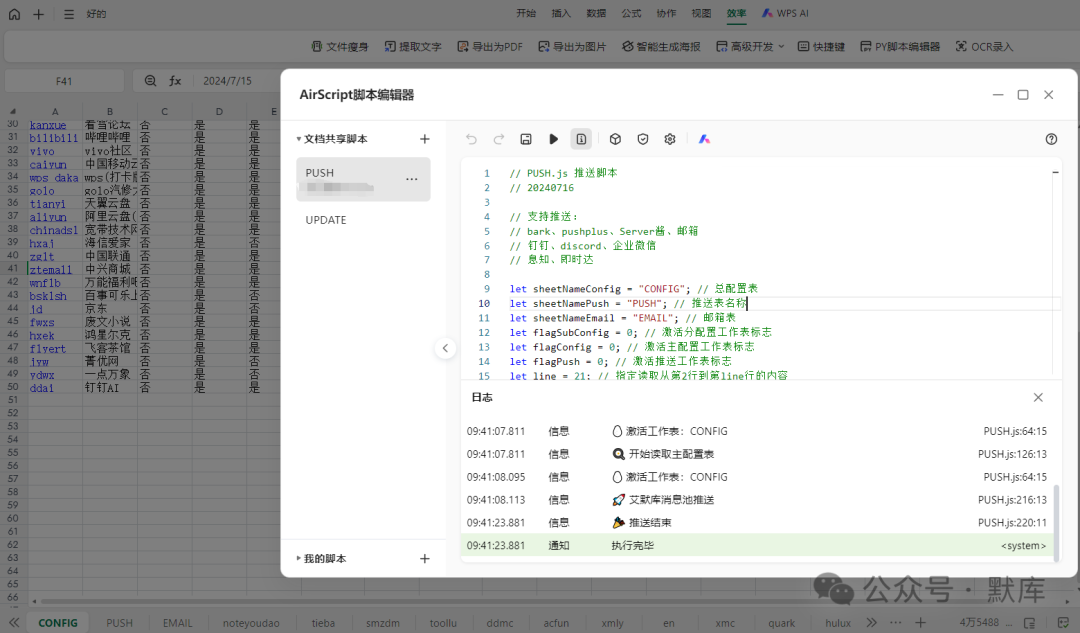Open the script editor settings gear
The image size is (1080, 633).
point(669,139)
